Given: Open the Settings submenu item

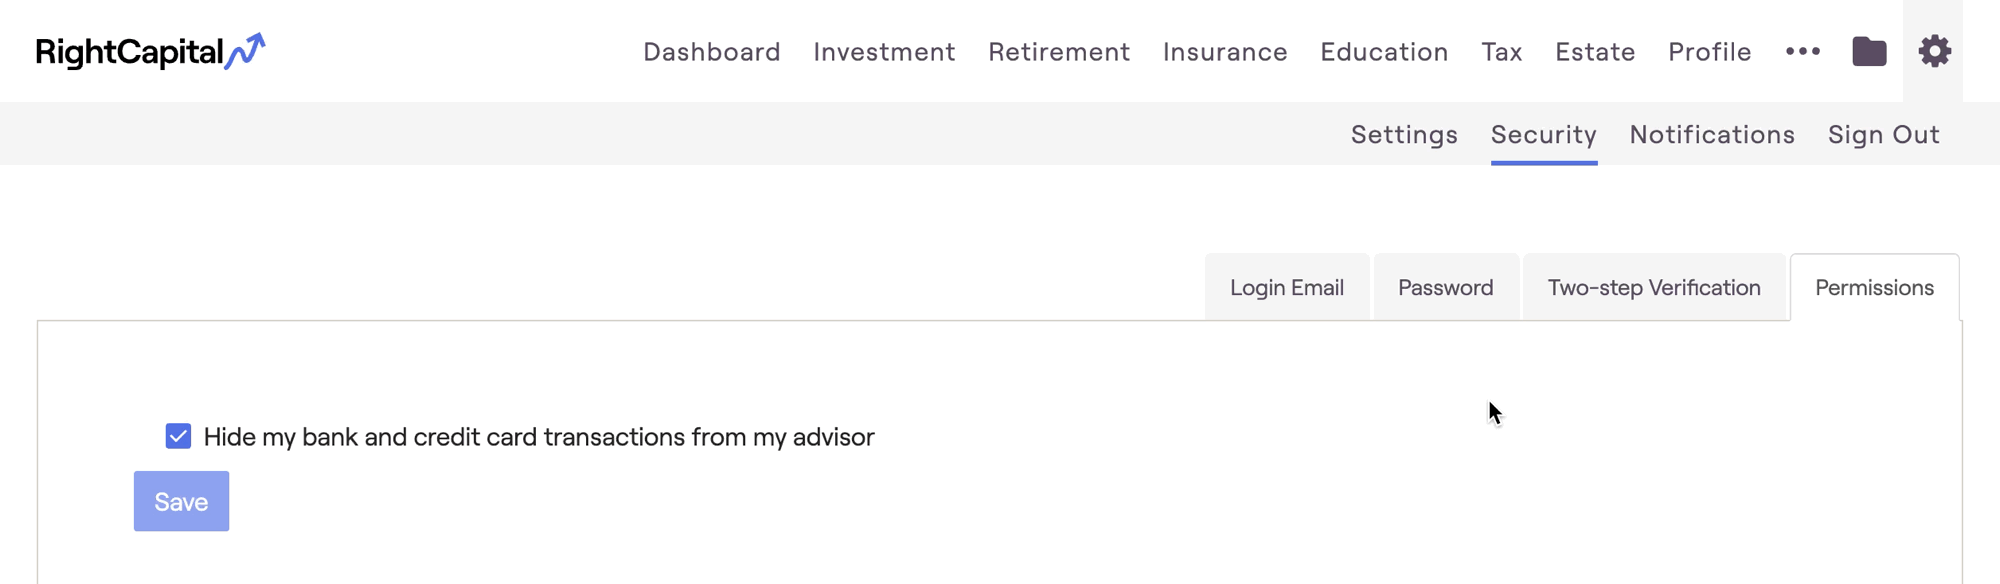Looking at the screenshot, I should (1404, 134).
